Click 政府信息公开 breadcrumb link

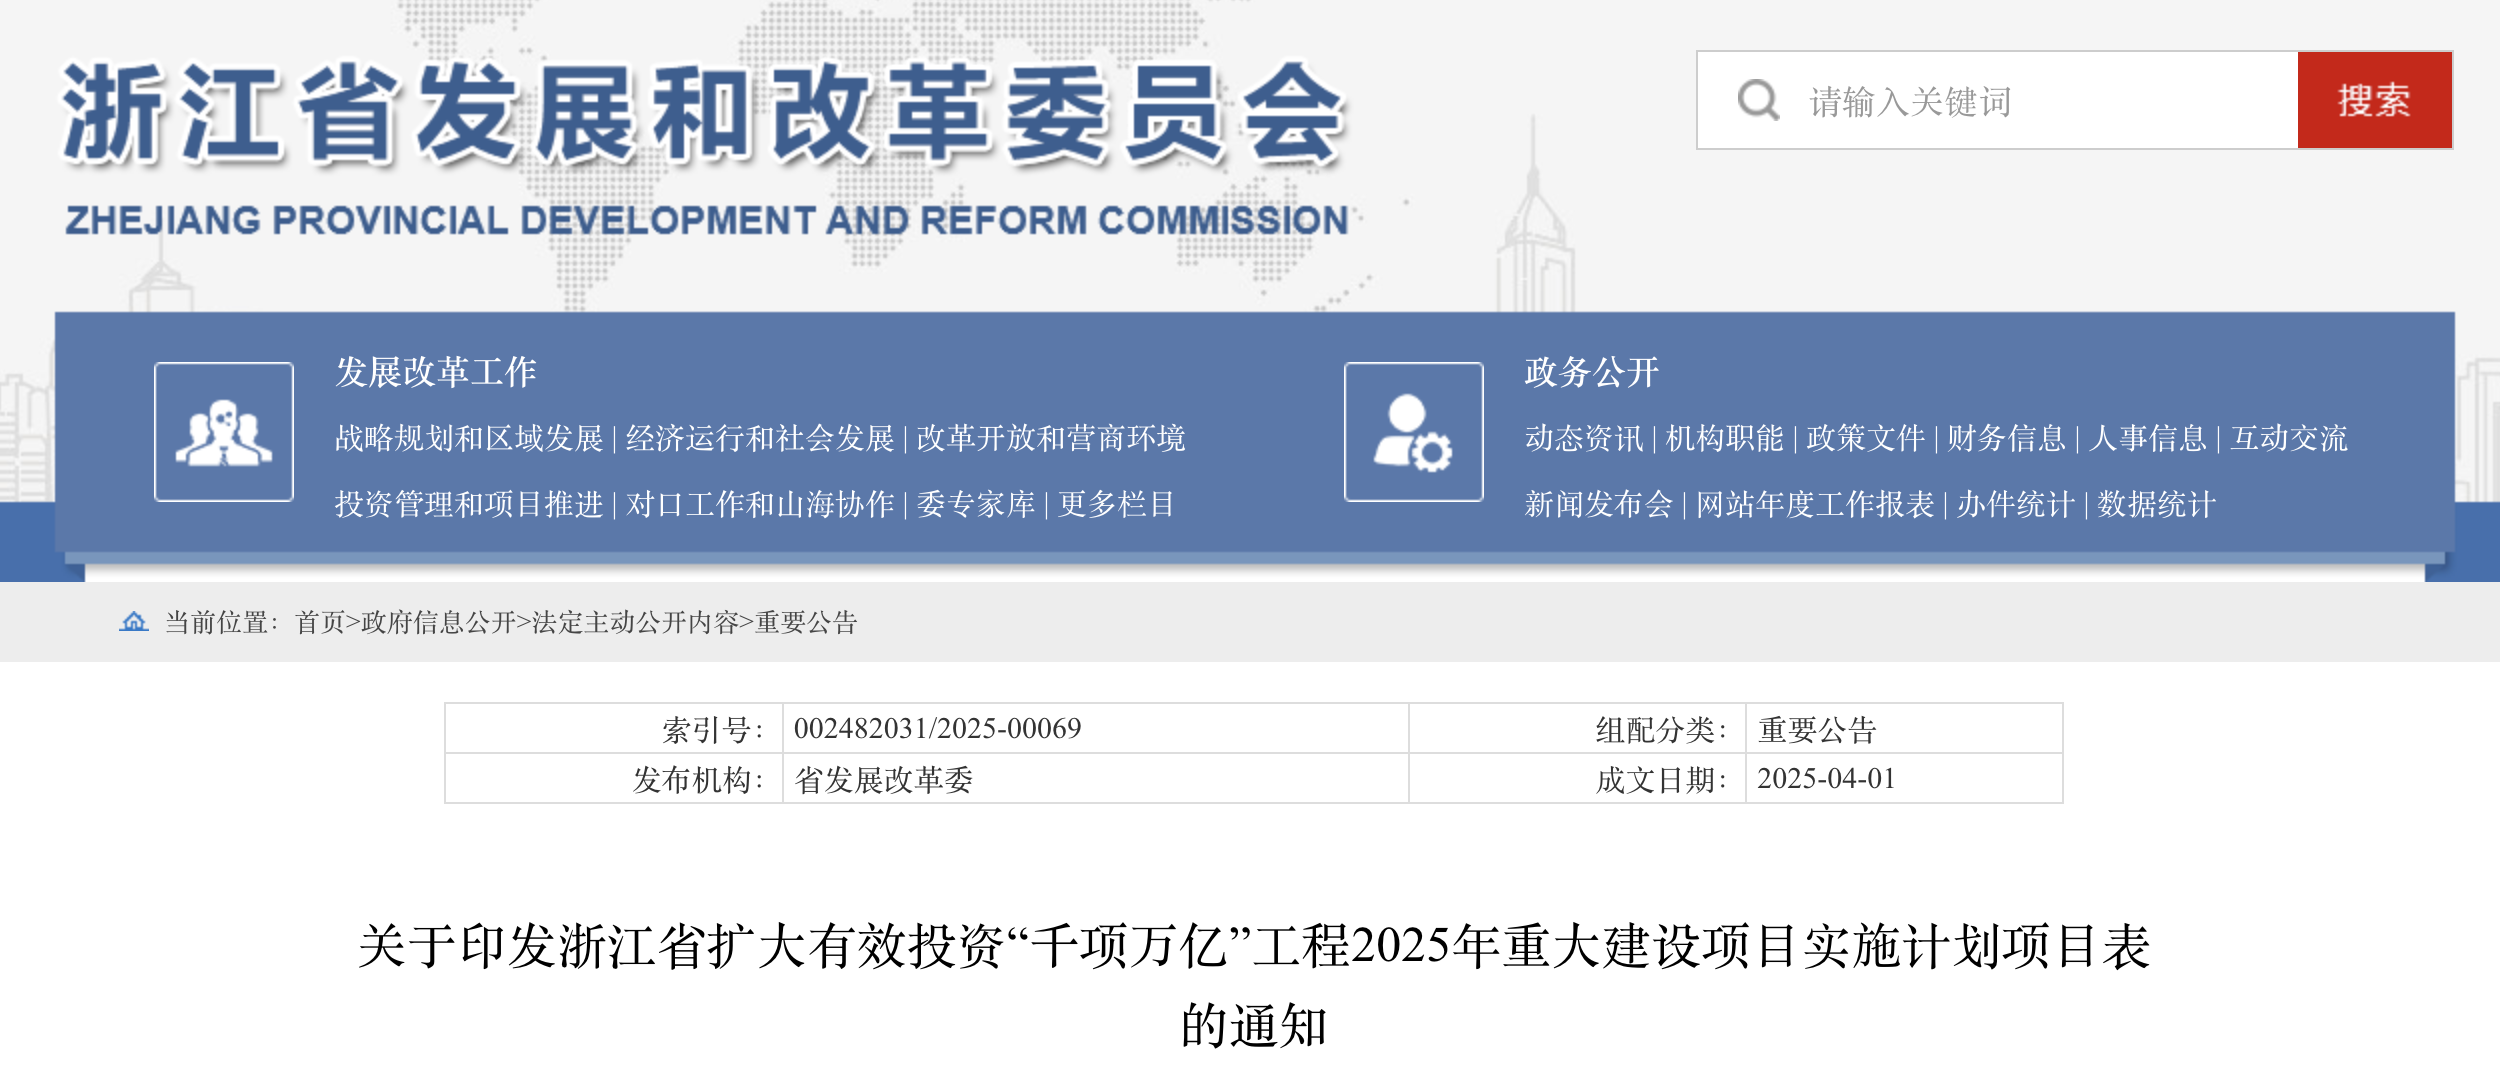[x=437, y=623]
